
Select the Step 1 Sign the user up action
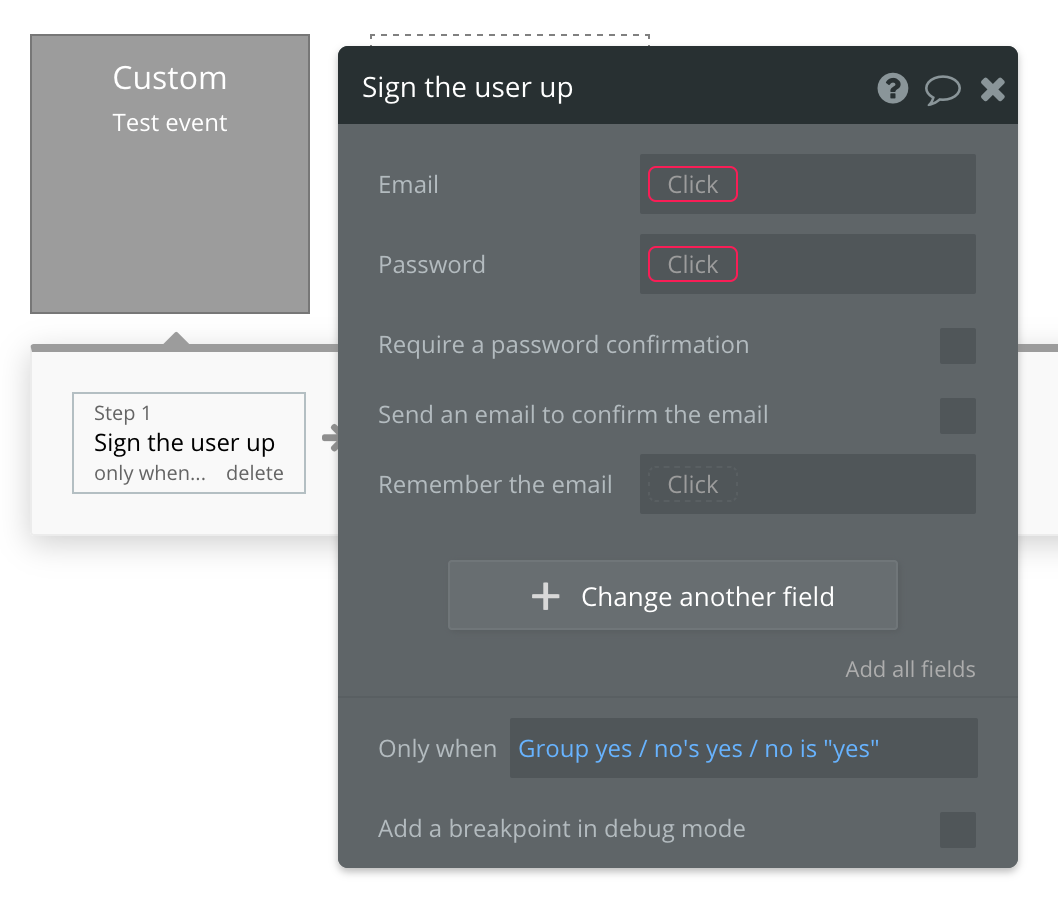click(184, 441)
